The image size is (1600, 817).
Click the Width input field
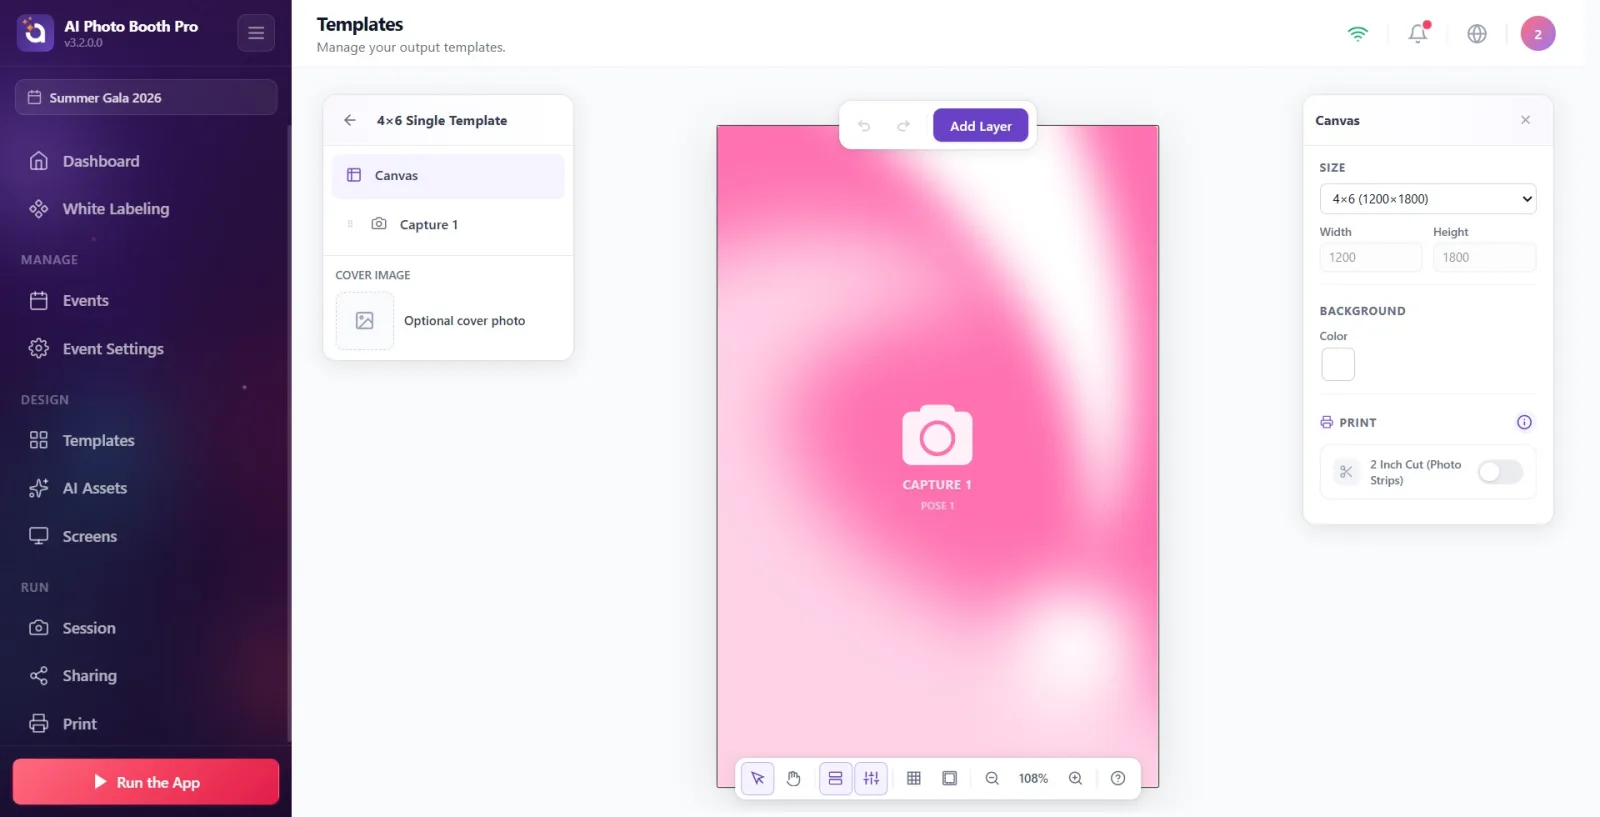tap(1370, 257)
